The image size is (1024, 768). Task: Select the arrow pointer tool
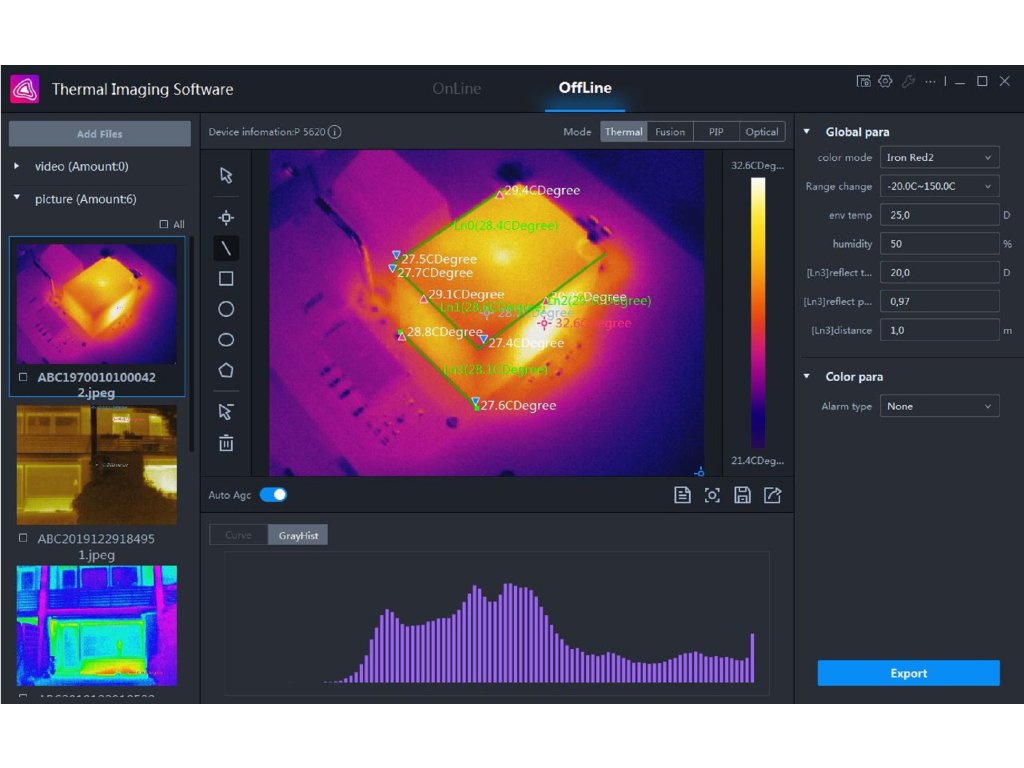click(226, 176)
